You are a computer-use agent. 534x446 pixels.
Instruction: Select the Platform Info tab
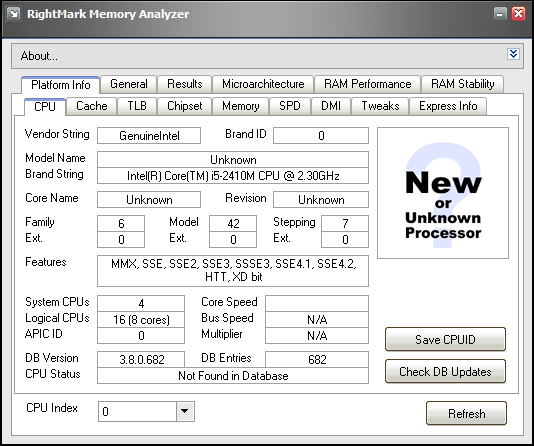coord(61,85)
